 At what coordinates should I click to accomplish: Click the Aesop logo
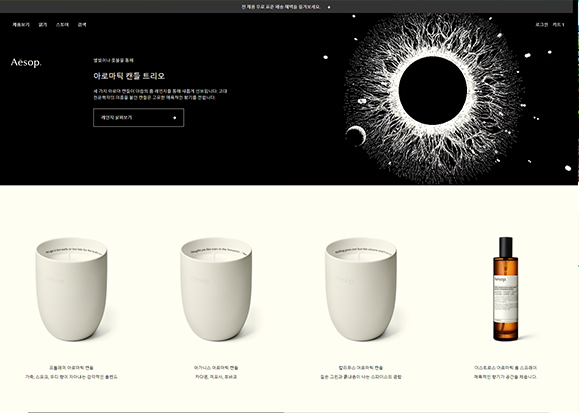(26, 62)
